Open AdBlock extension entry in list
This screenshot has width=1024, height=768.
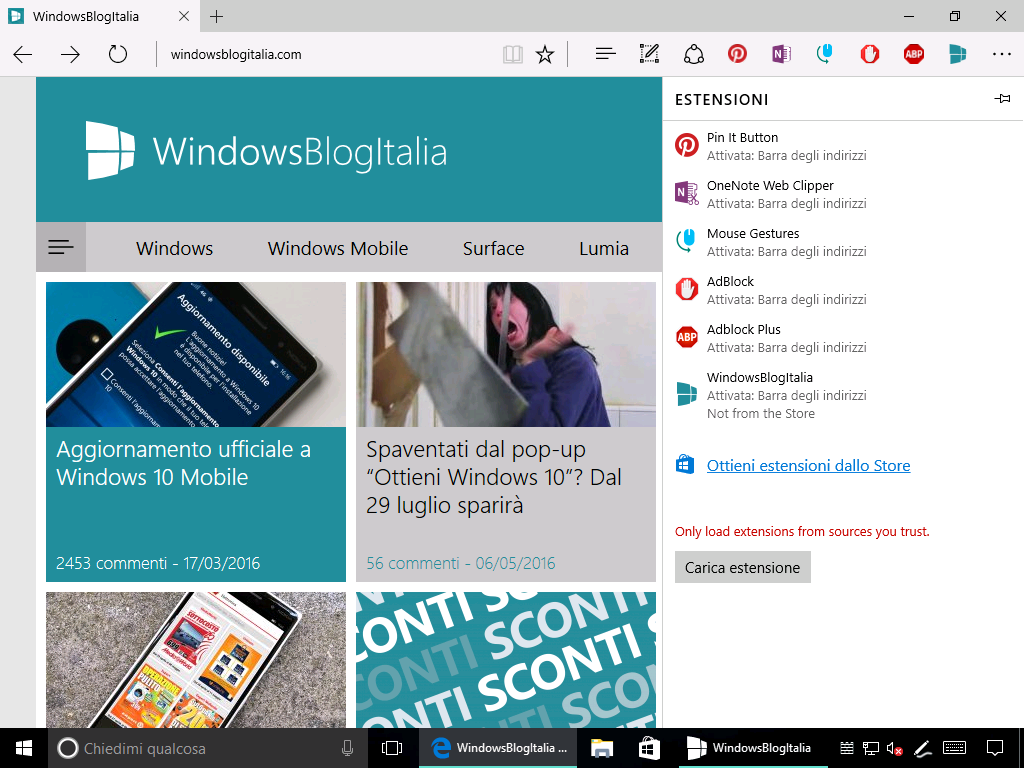pyautogui.click(x=842, y=290)
